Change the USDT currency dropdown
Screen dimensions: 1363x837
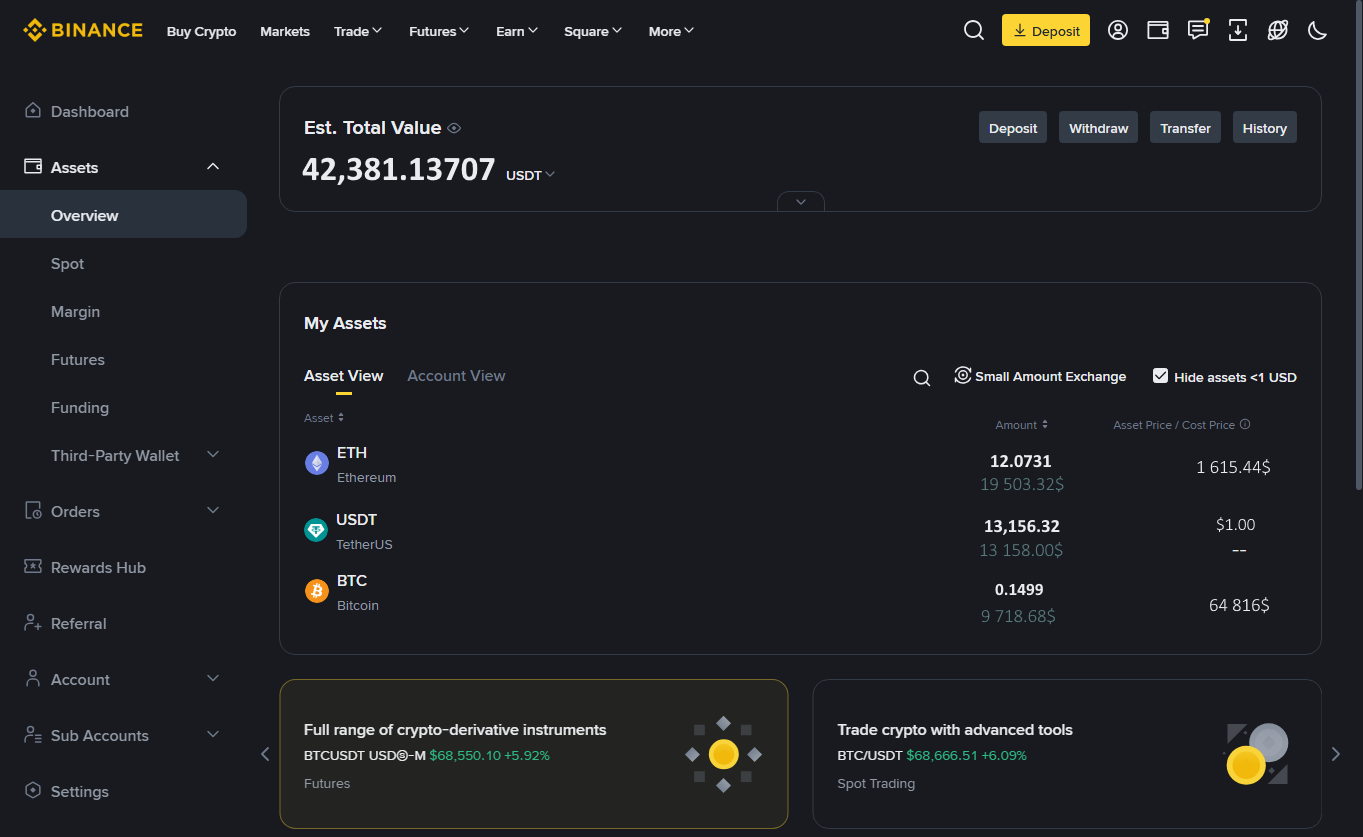(x=530, y=175)
